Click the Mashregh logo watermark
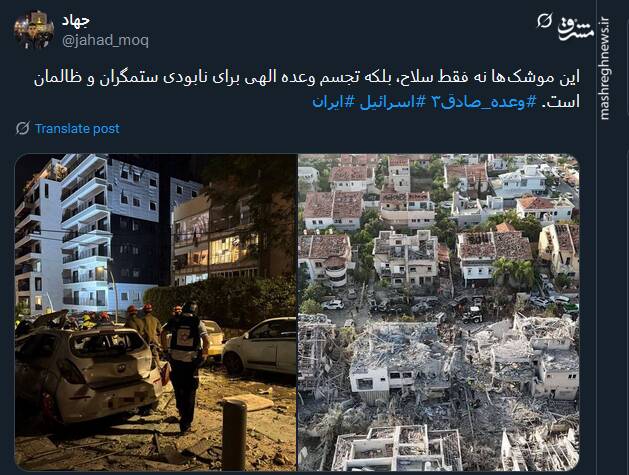The image size is (629, 475). (576, 28)
